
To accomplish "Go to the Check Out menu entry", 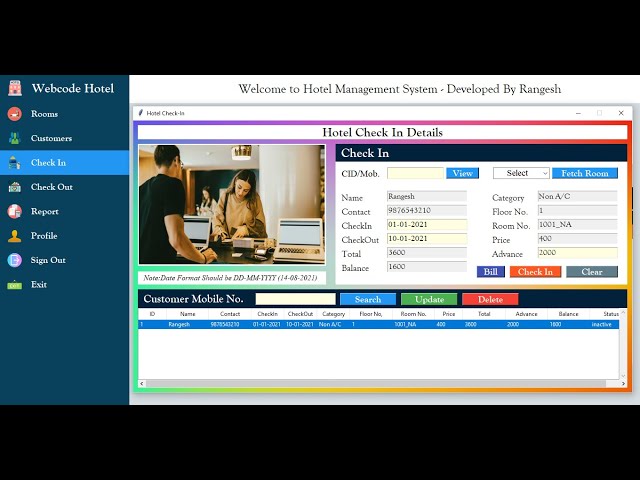I will (x=52, y=187).
